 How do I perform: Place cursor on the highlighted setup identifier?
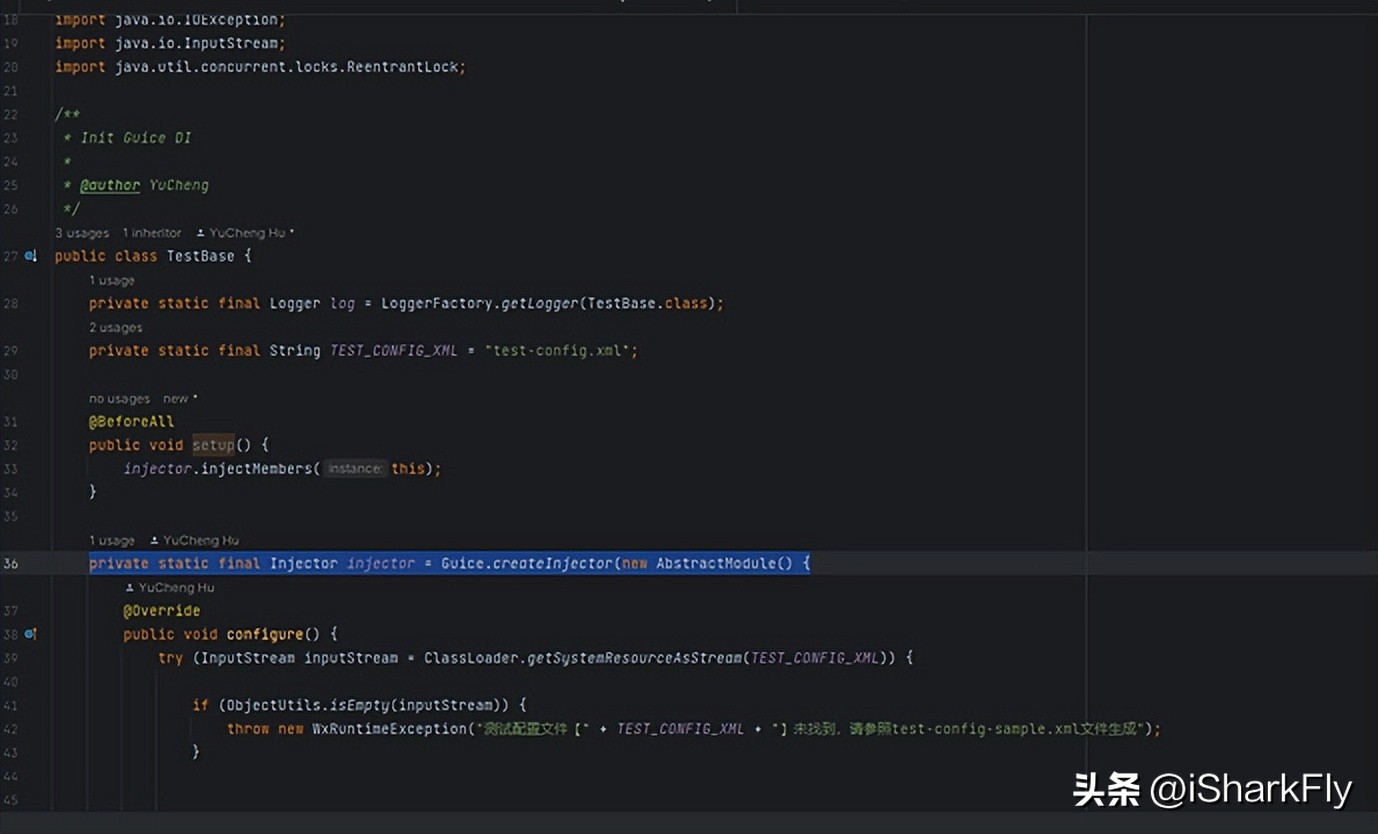[213, 444]
